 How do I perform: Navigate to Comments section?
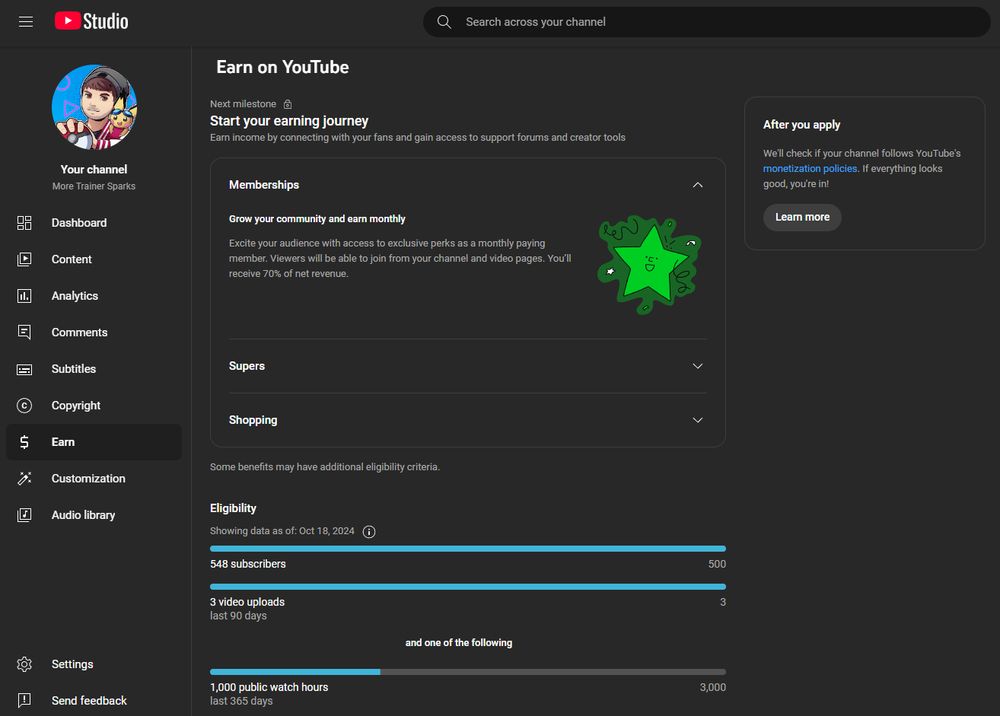click(94, 332)
